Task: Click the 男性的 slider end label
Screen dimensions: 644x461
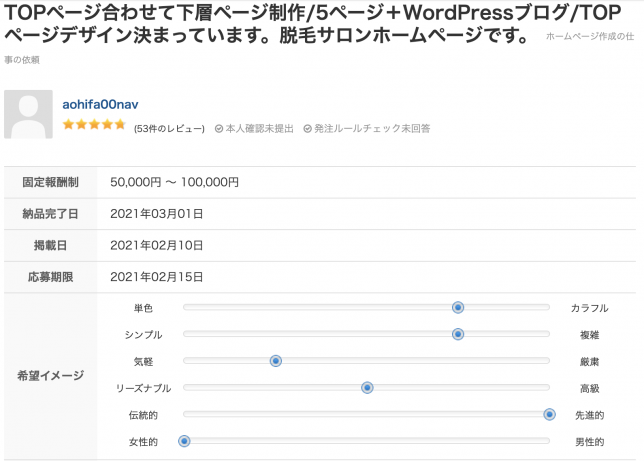Action: click(x=589, y=442)
